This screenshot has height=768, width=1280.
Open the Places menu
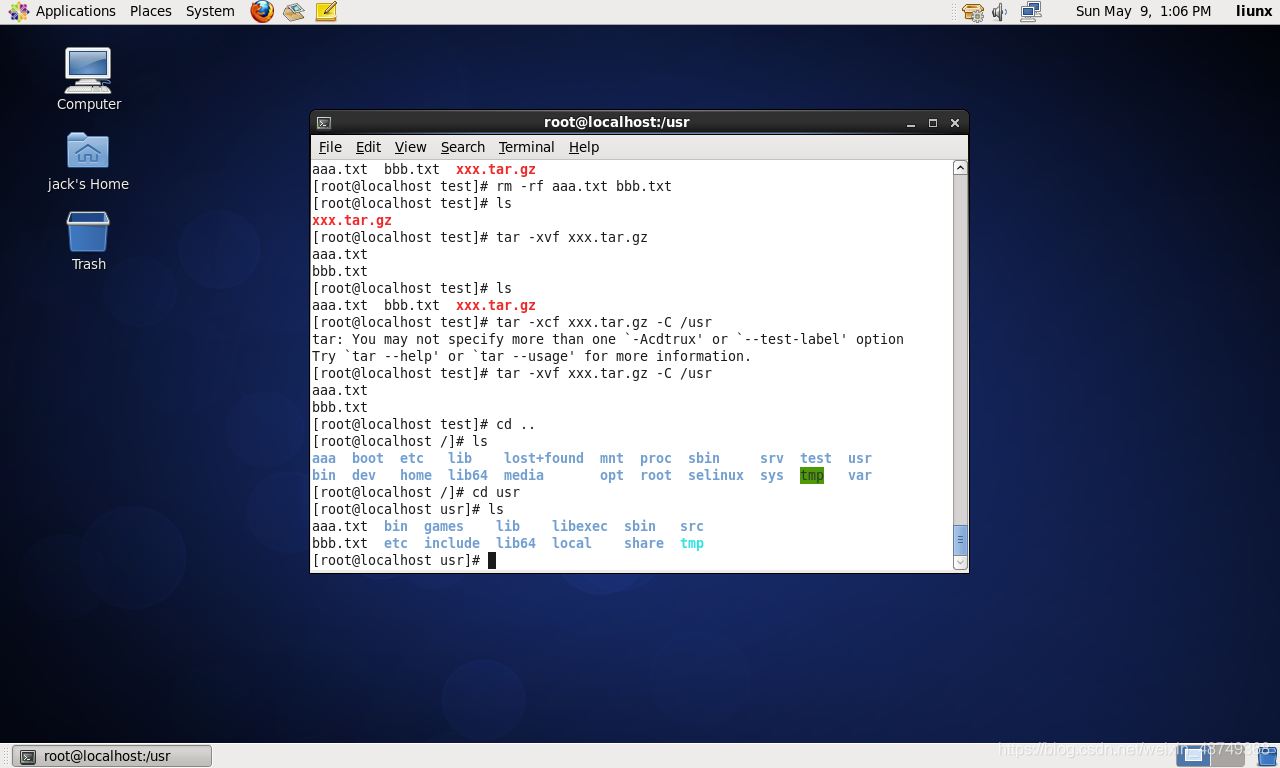[x=151, y=11]
